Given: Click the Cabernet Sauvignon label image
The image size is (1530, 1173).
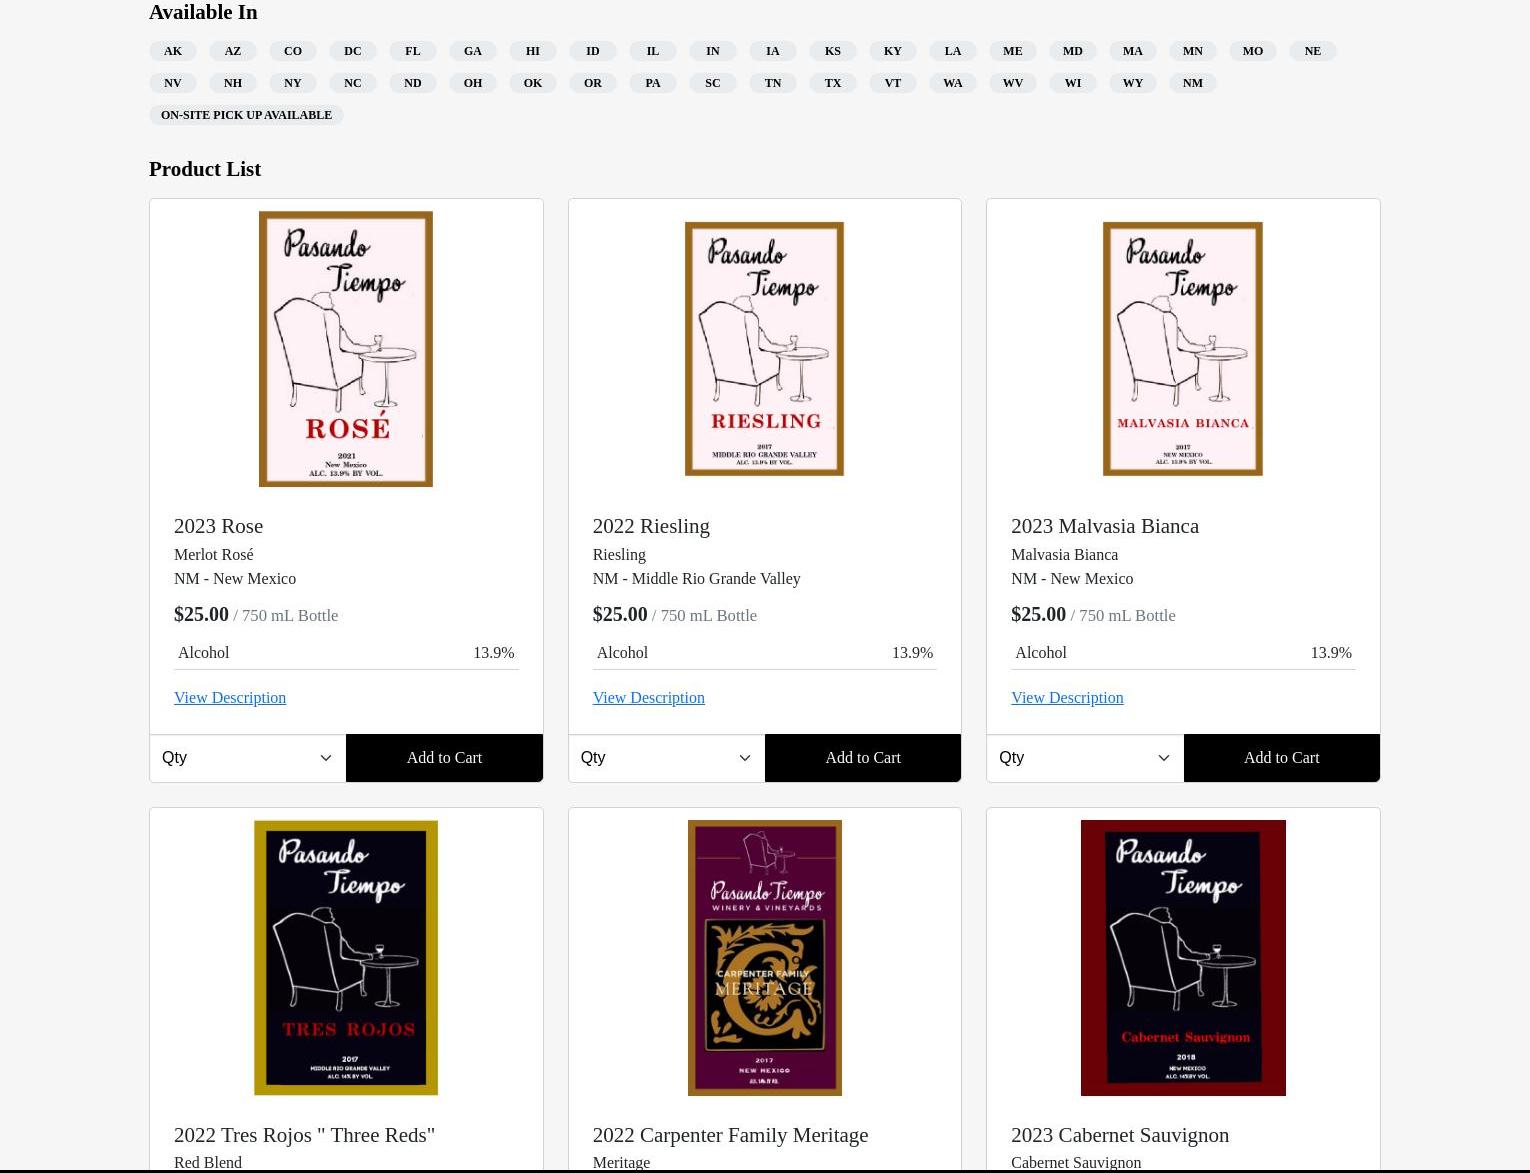Looking at the screenshot, I should (1183, 958).
